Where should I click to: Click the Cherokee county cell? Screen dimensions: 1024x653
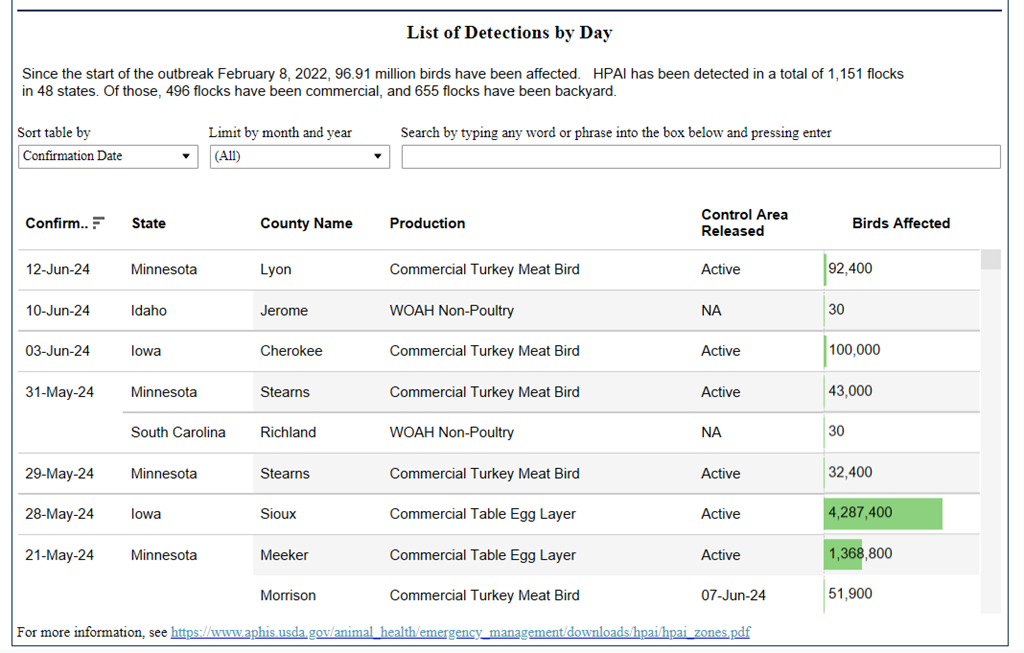291,351
